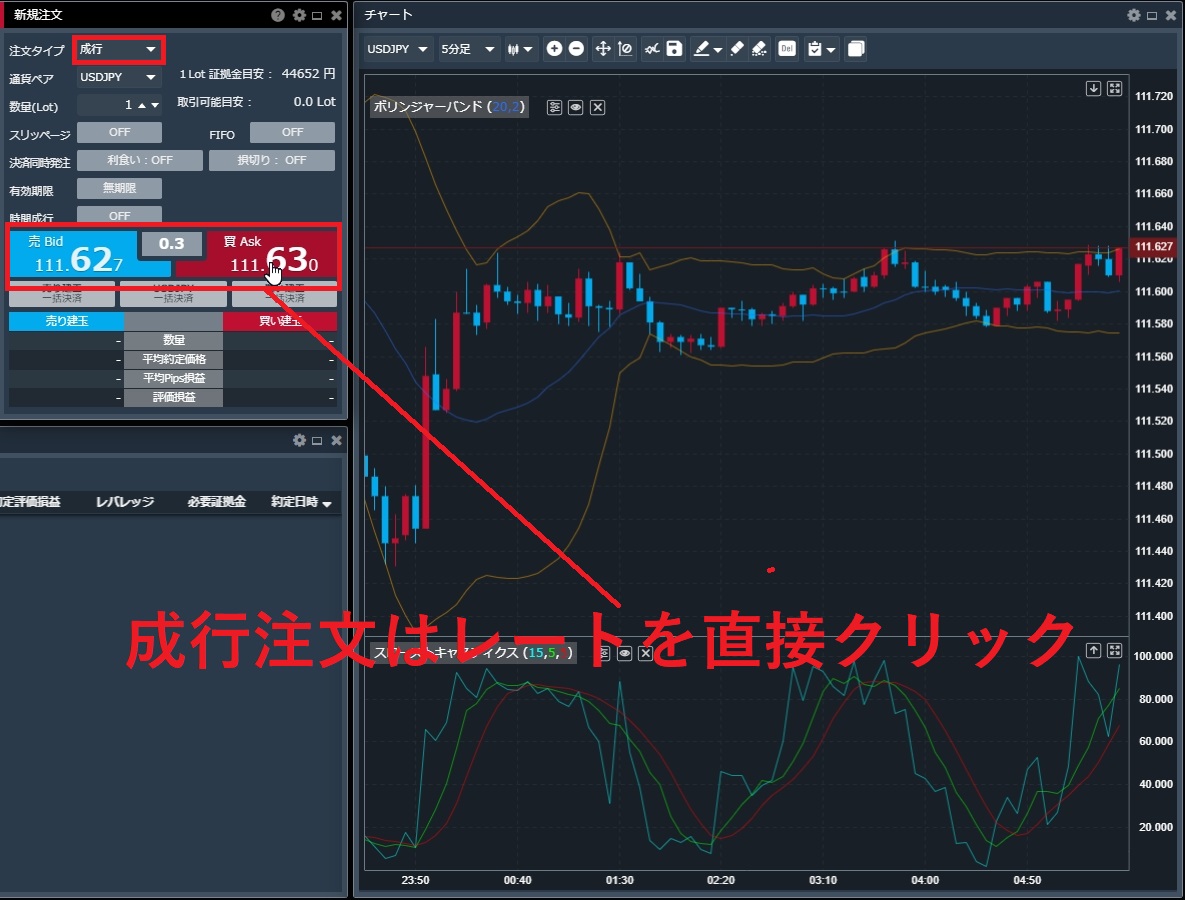Click the 無期限 expiration button
The image size is (1185, 900).
[x=119, y=188]
